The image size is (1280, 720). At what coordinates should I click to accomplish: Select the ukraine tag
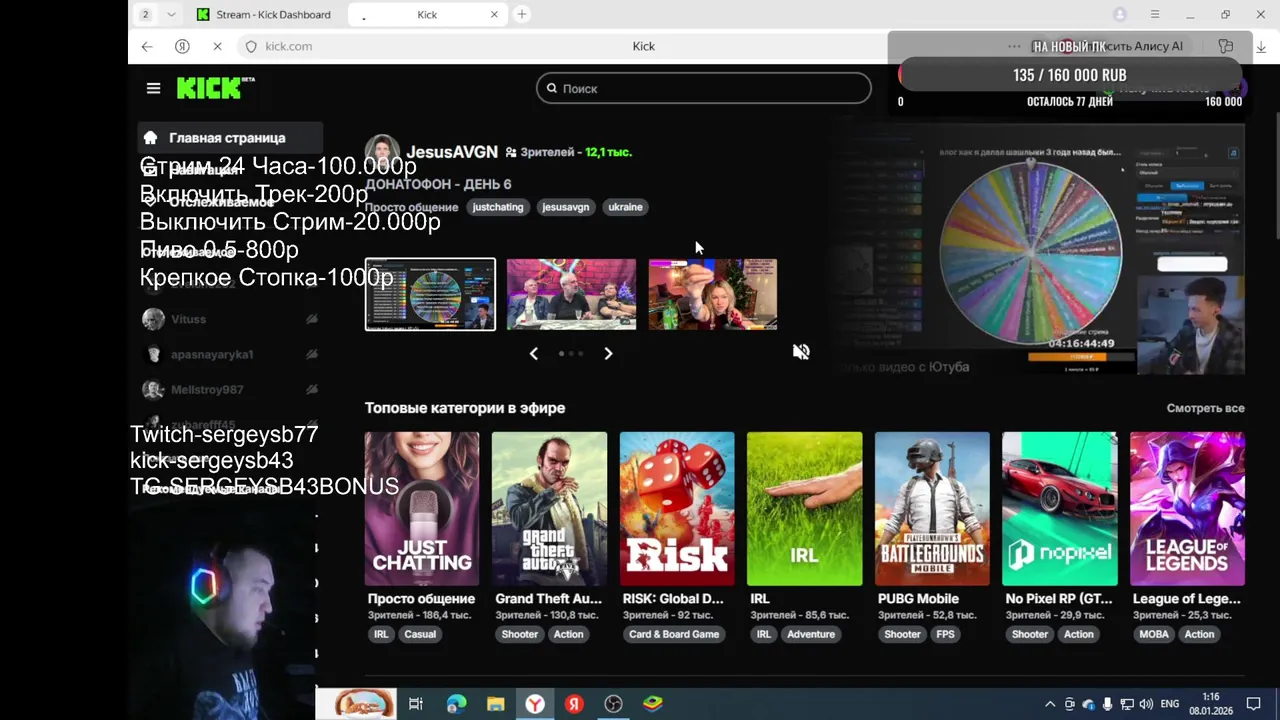[625, 207]
